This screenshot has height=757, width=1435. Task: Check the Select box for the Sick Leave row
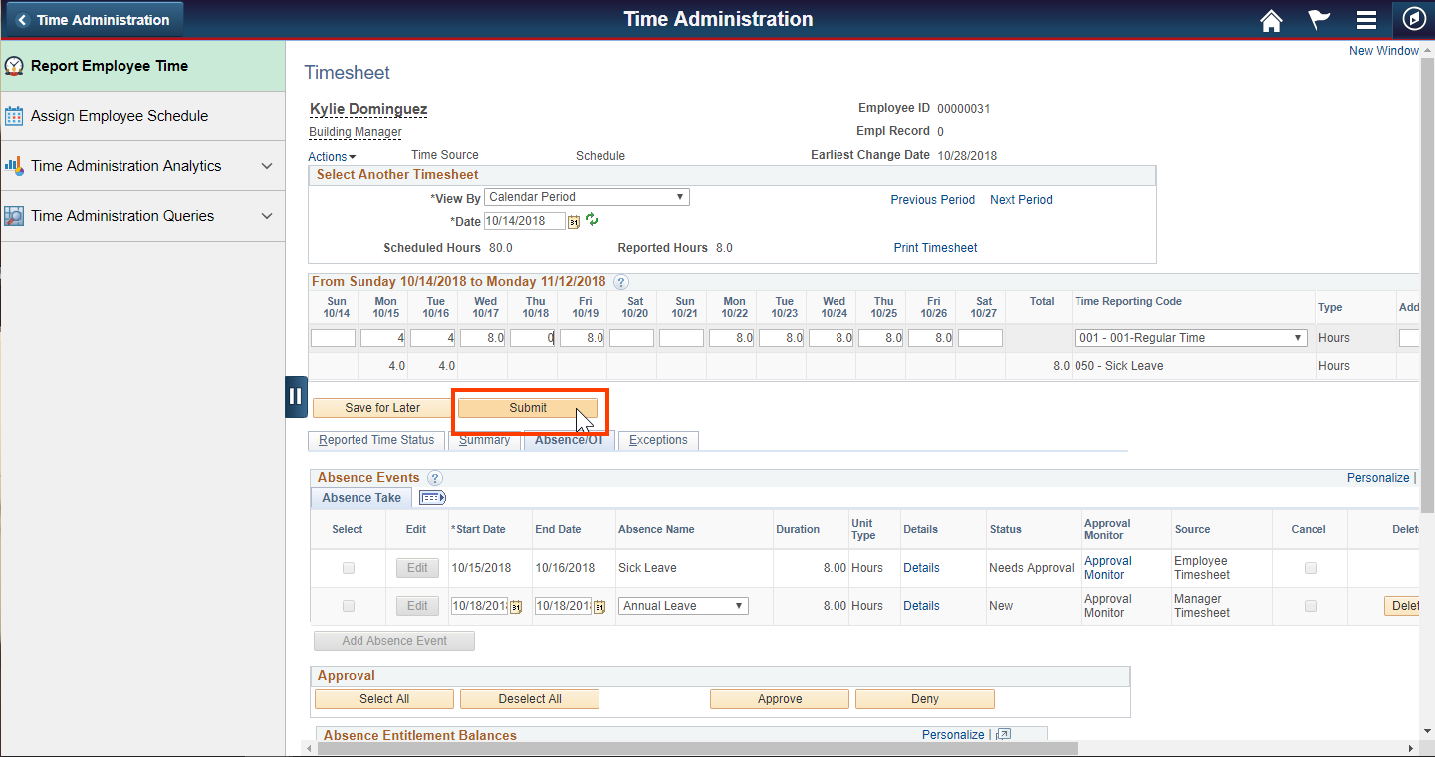click(348, 567)
